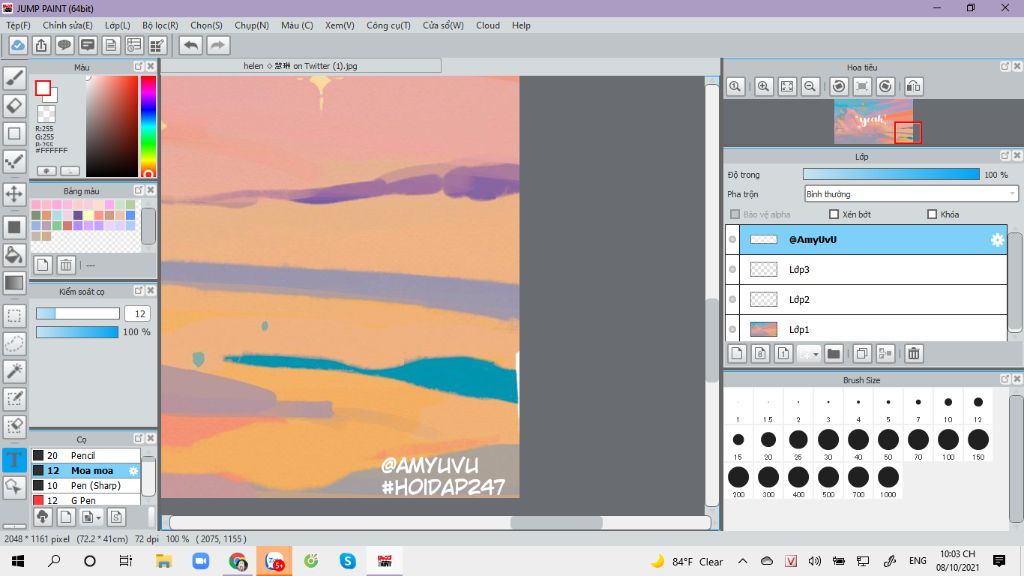Click the rainbow hue bar
The width and height of the screenshot is (1024, 576).
[x=148, y=126]
